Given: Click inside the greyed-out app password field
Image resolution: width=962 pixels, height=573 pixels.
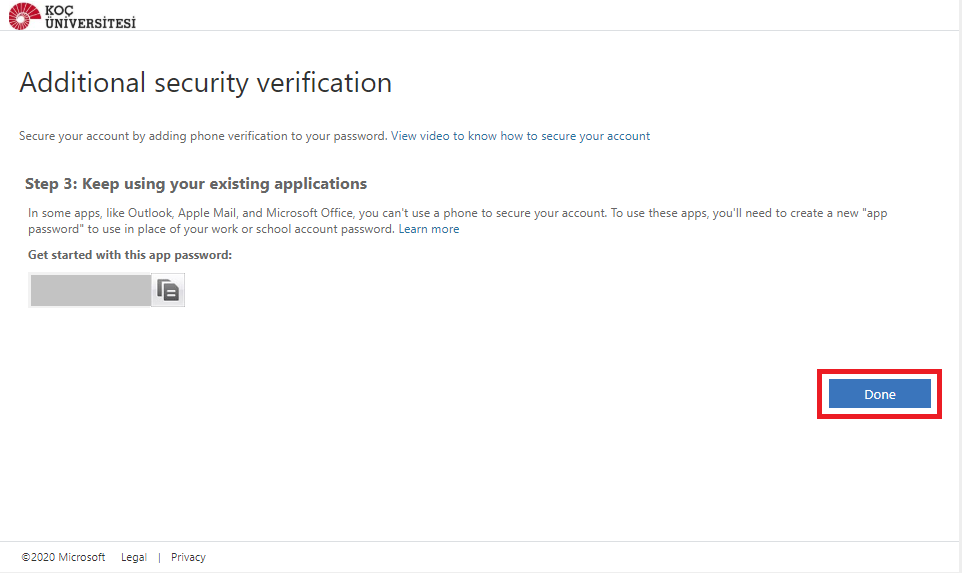Looking at the screenshot, I should point(91,290).
